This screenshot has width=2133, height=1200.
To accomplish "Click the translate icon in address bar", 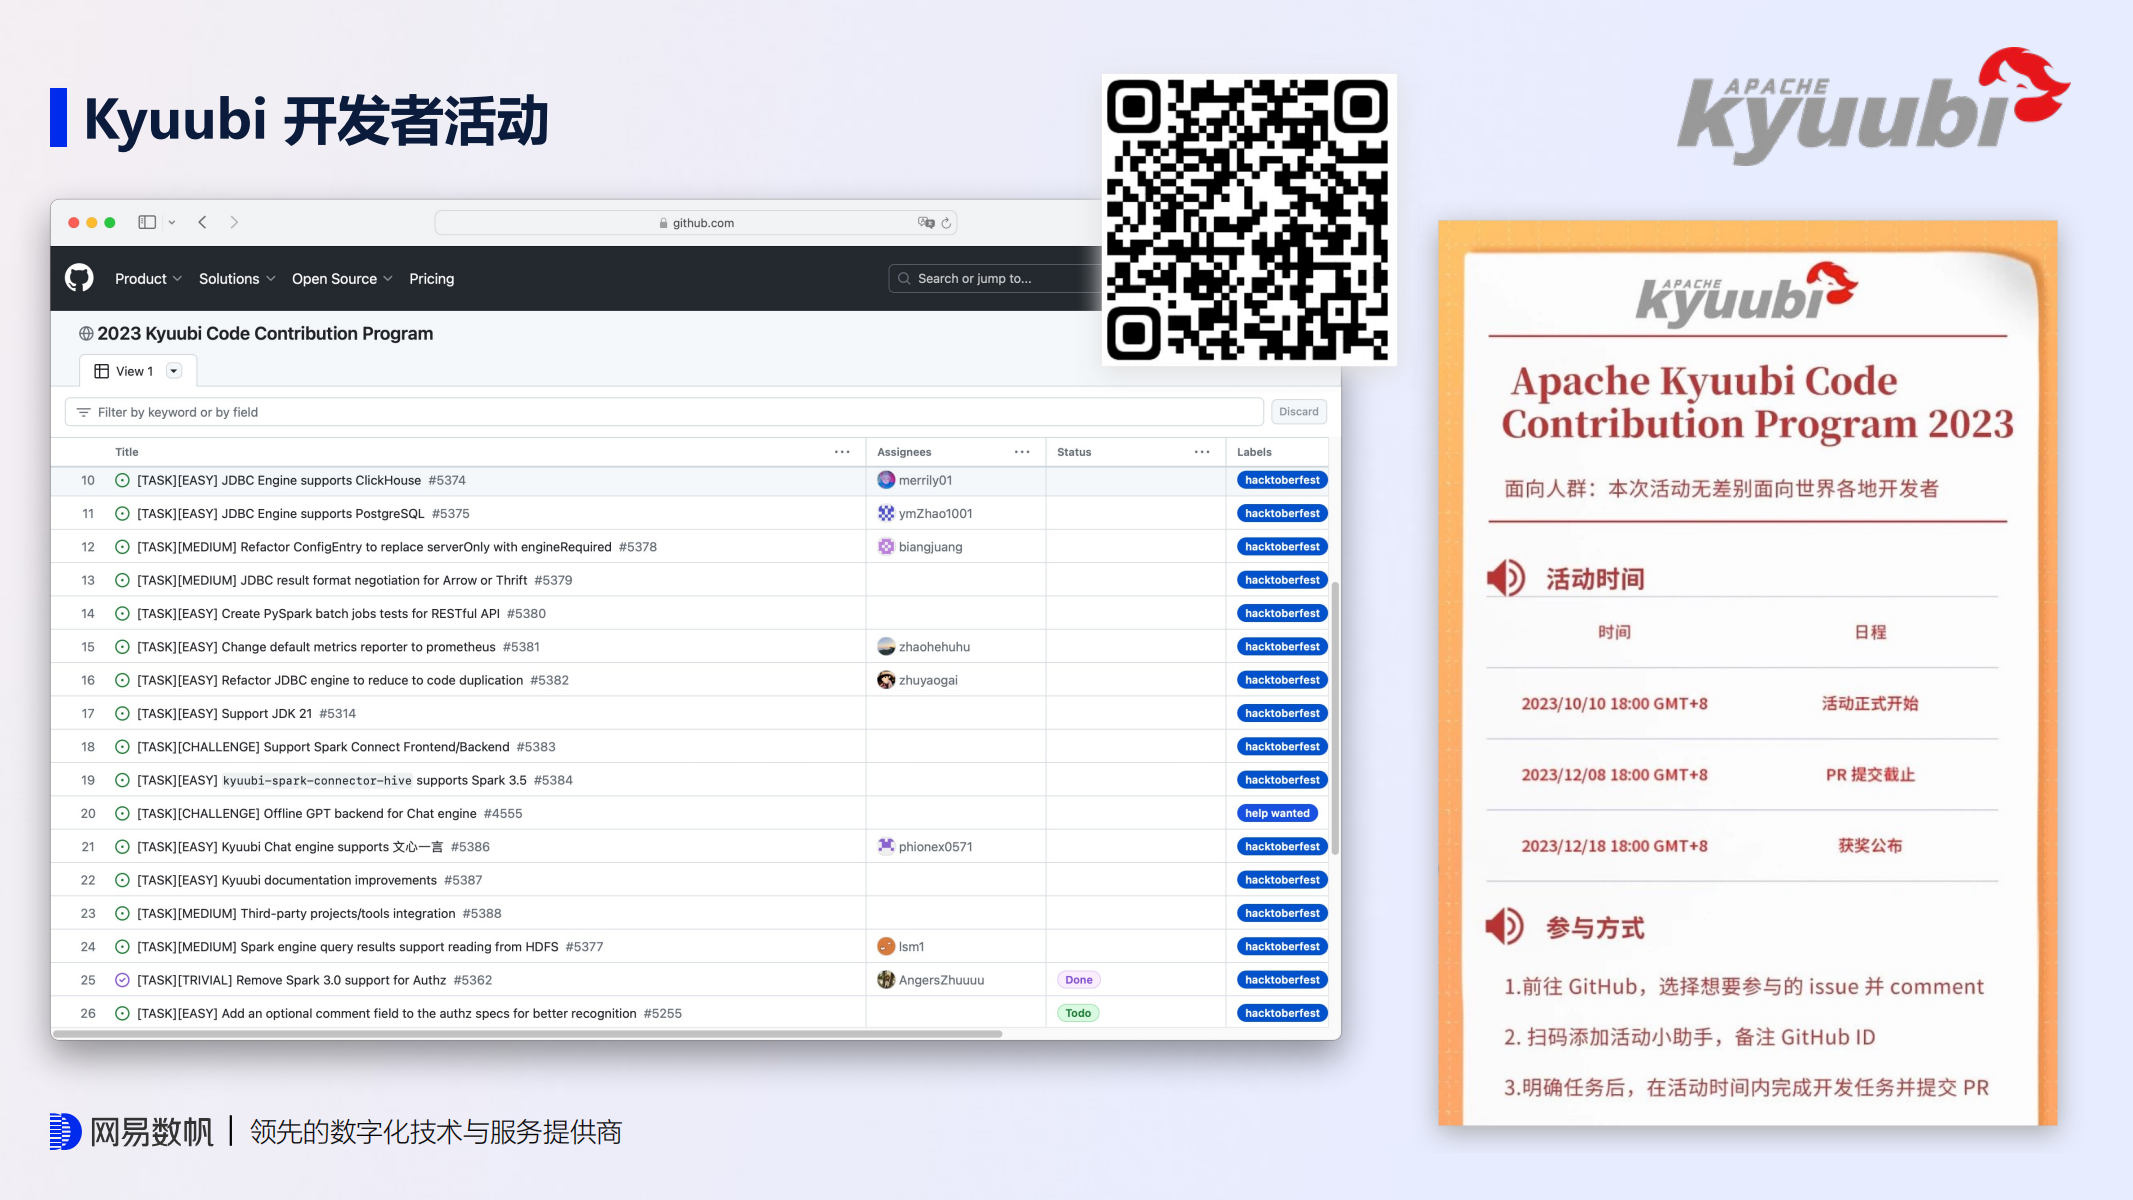I will pos(926,222).
